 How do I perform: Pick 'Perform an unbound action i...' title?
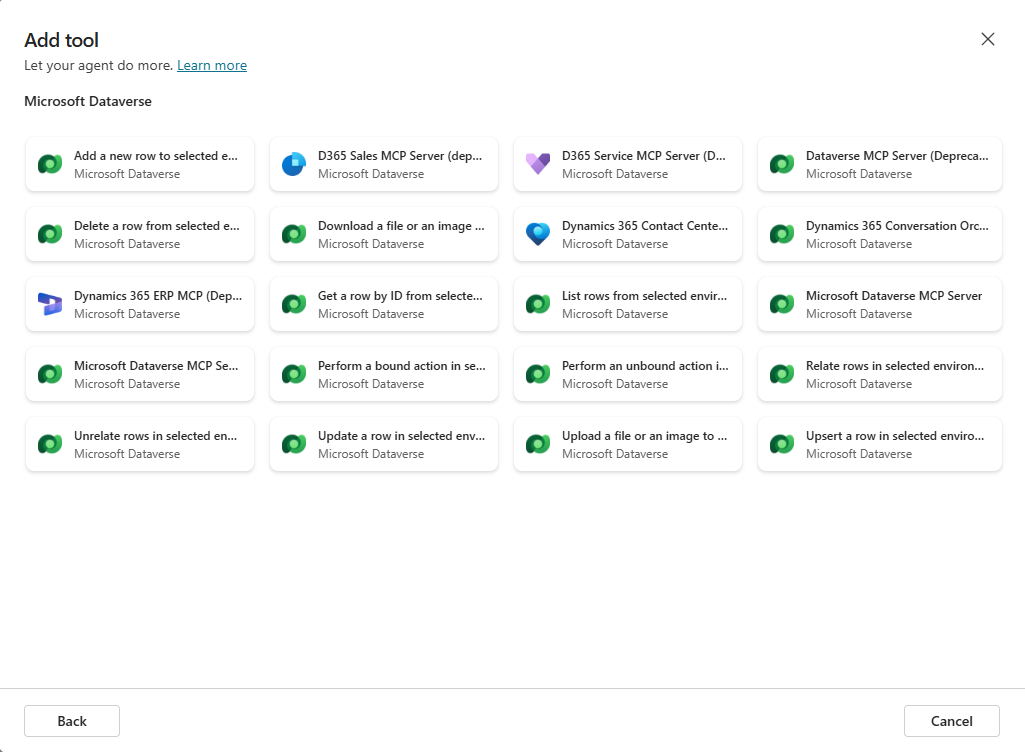coord(645,366)
